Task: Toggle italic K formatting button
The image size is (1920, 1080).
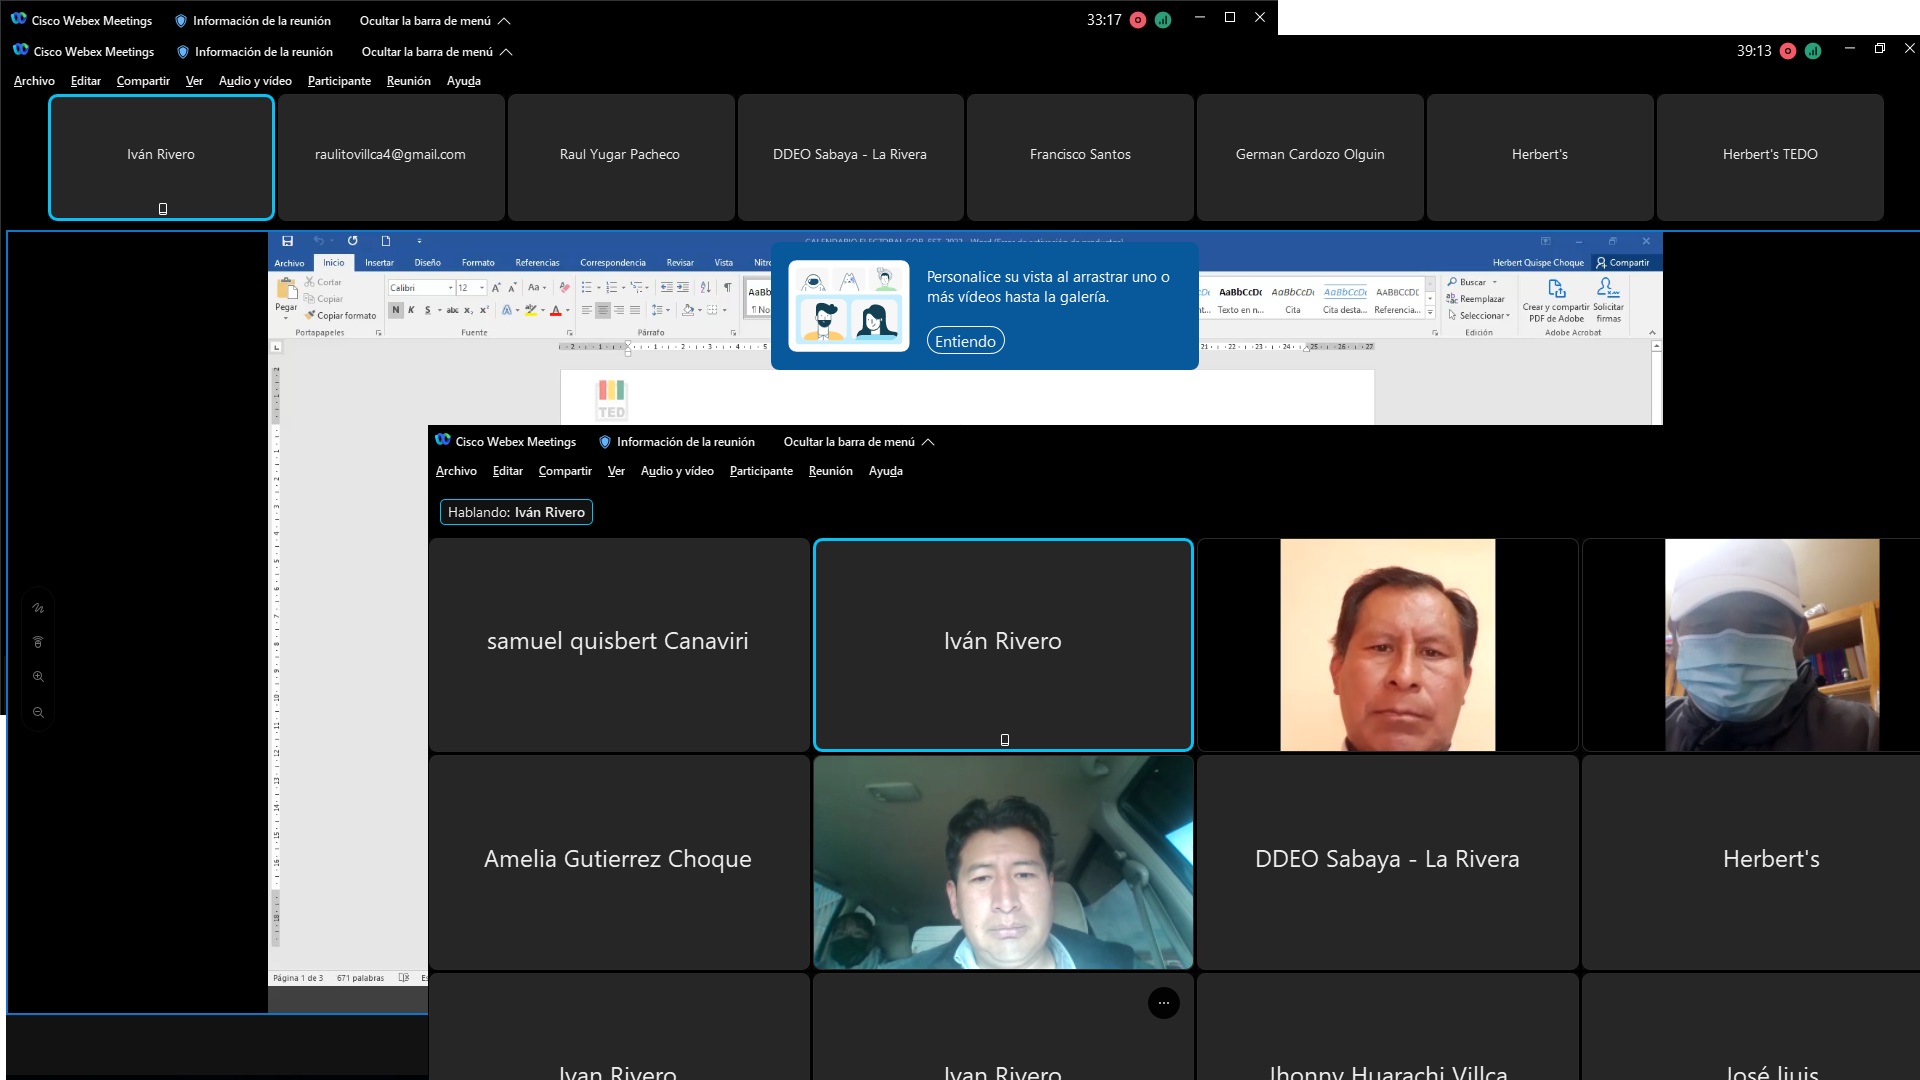Action: [x=411, y=310]
